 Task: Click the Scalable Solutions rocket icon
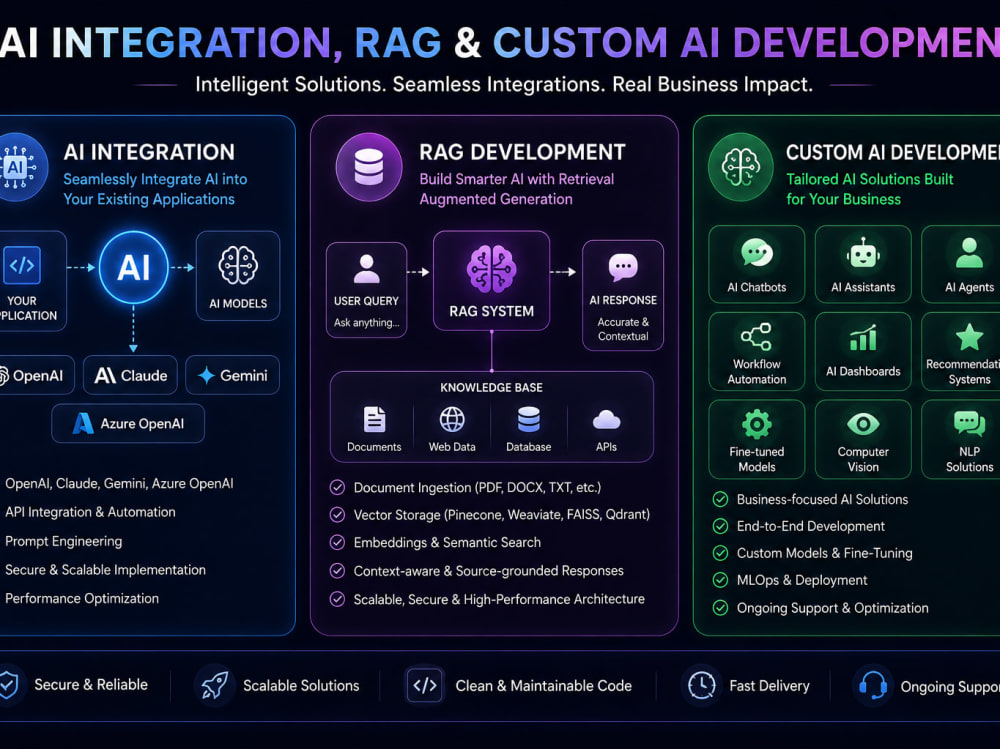[x=215, y=686]
